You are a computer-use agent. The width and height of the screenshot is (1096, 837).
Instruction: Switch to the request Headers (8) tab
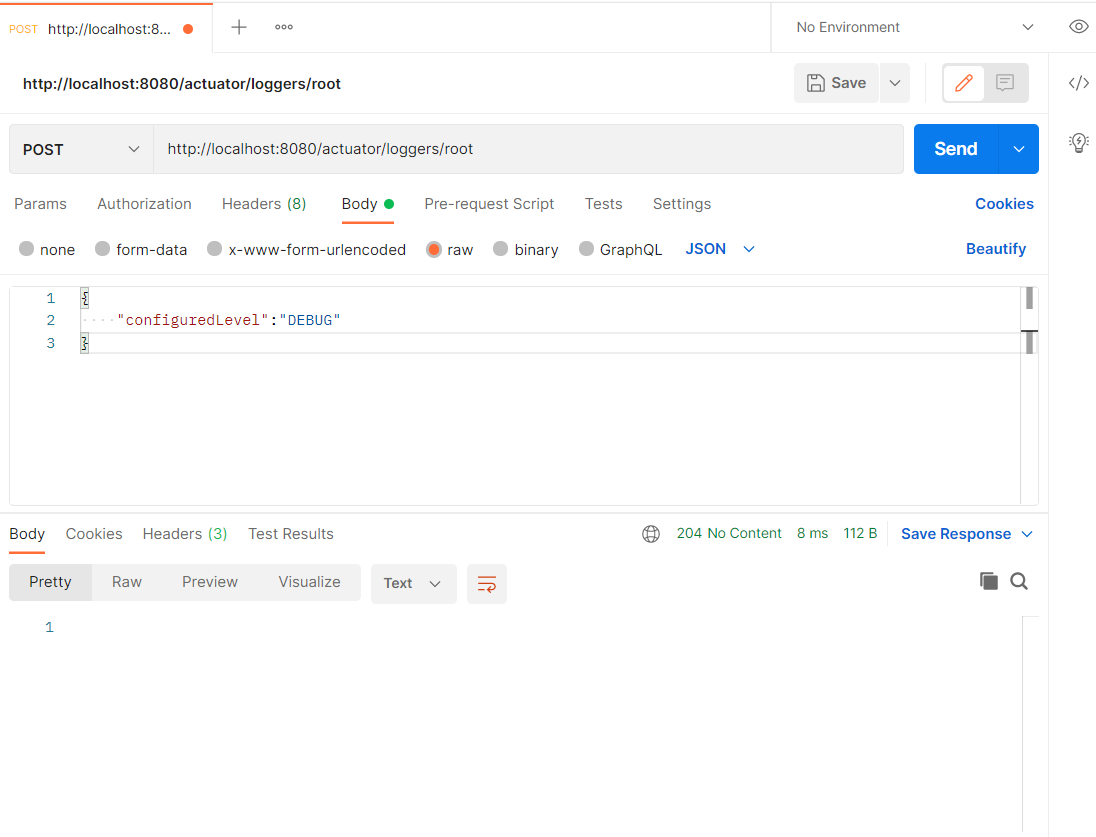coord(264,203)
